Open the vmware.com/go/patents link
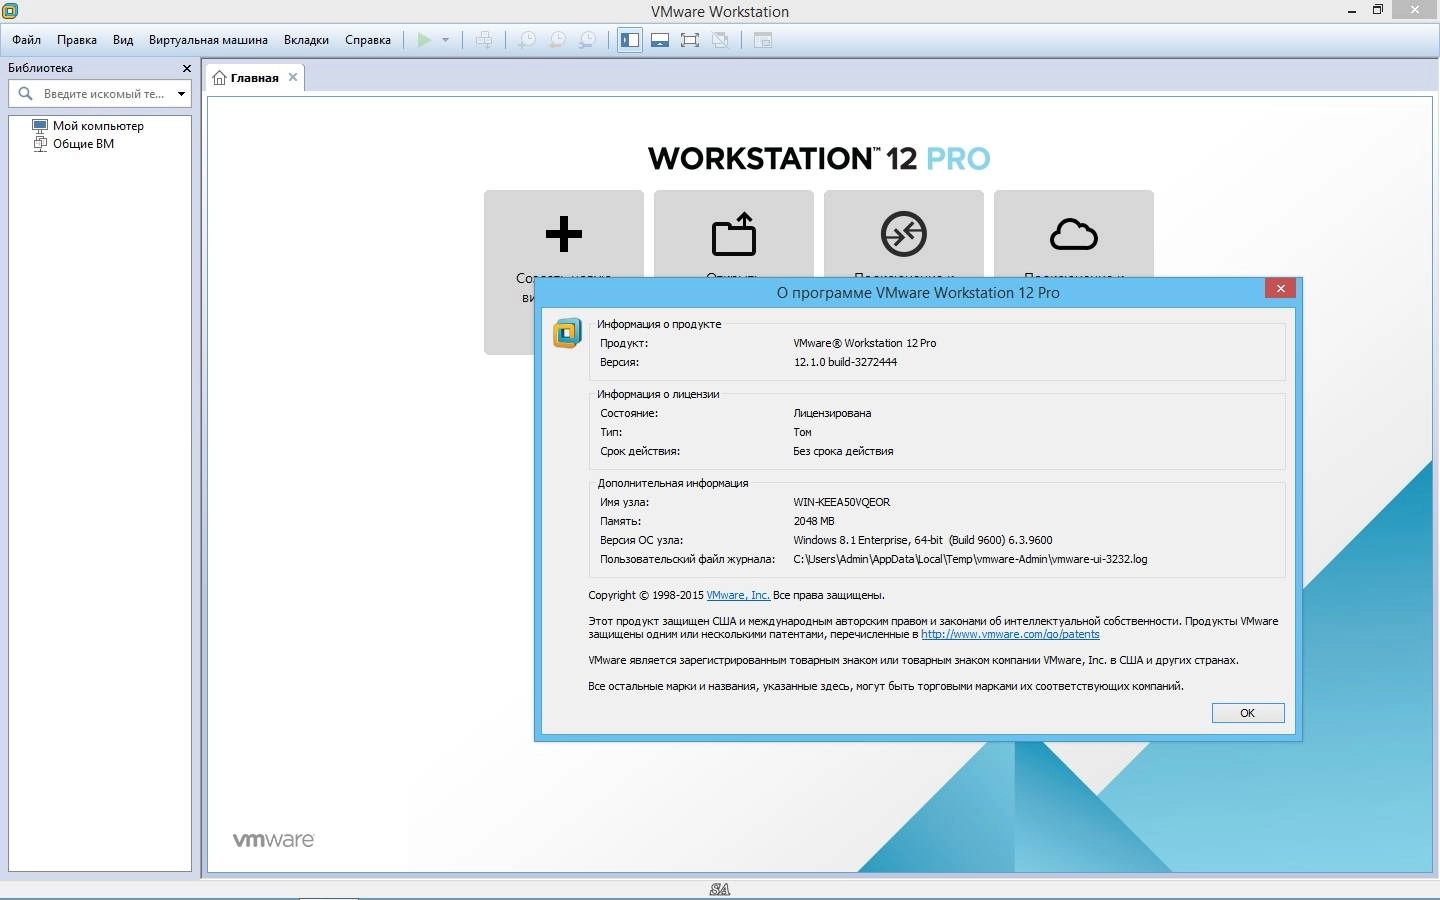1440x900 pixels. pos(1010,634)
